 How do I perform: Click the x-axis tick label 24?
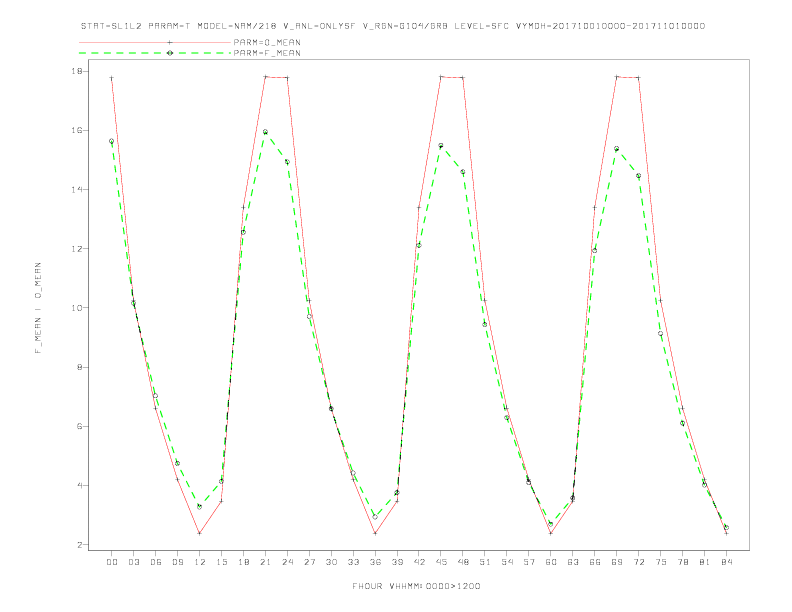pos(287,562)
